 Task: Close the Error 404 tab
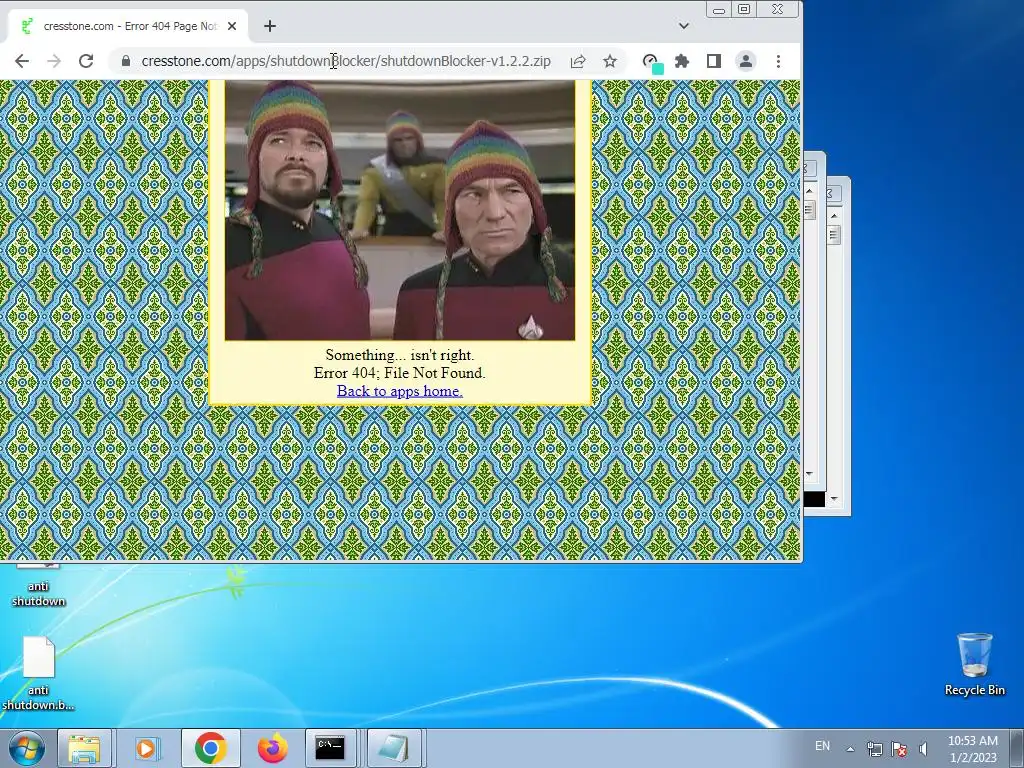click(x=232, y=26)
